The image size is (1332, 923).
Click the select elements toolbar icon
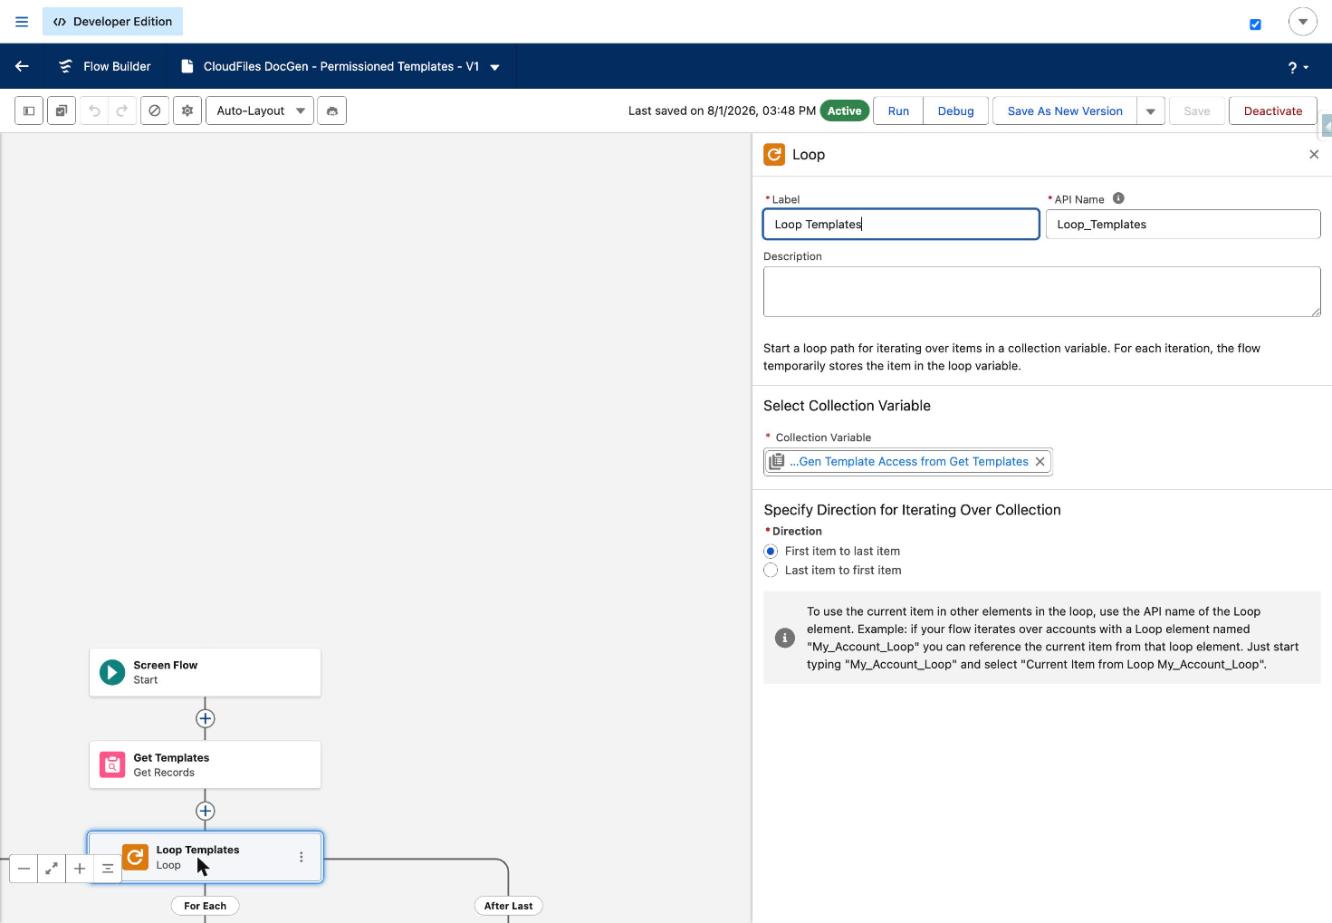(x=61, y=111)
